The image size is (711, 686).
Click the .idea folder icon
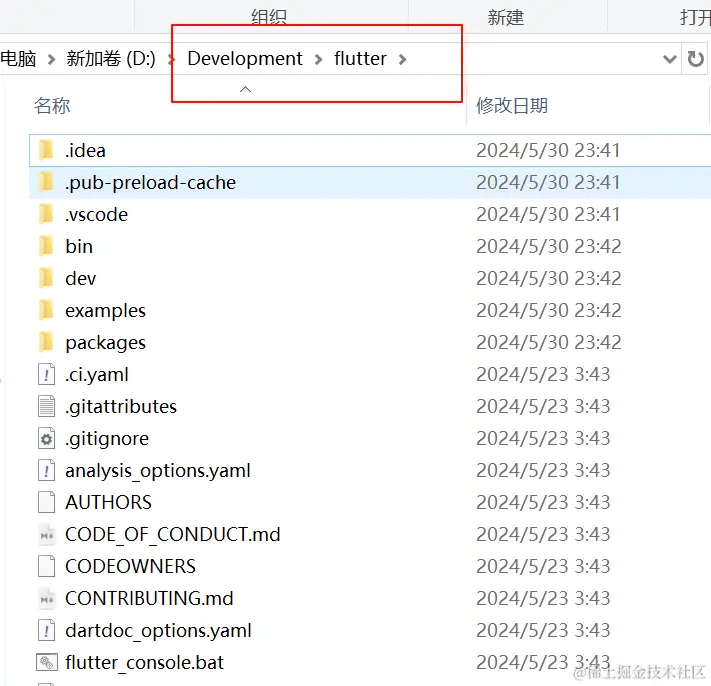pyautogui.click(x=46, y=150)
